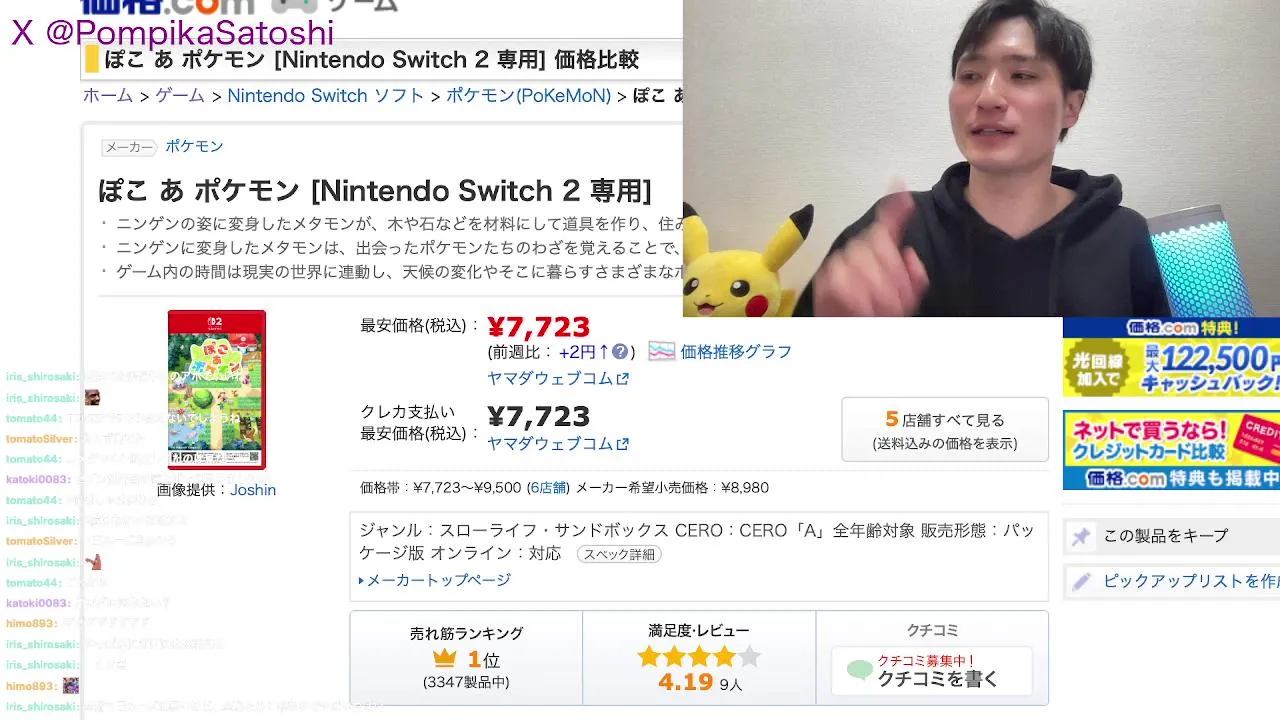
Task: Open the 価格推移グラフ chart icon
Action: coord(662,352)
